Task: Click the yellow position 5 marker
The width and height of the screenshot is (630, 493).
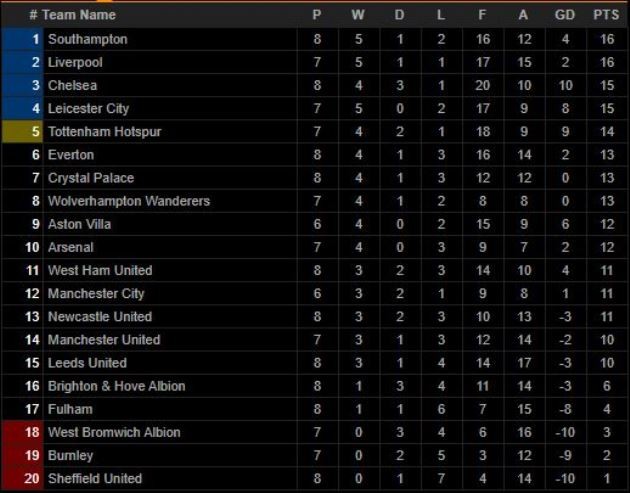Action: (22, 131)
